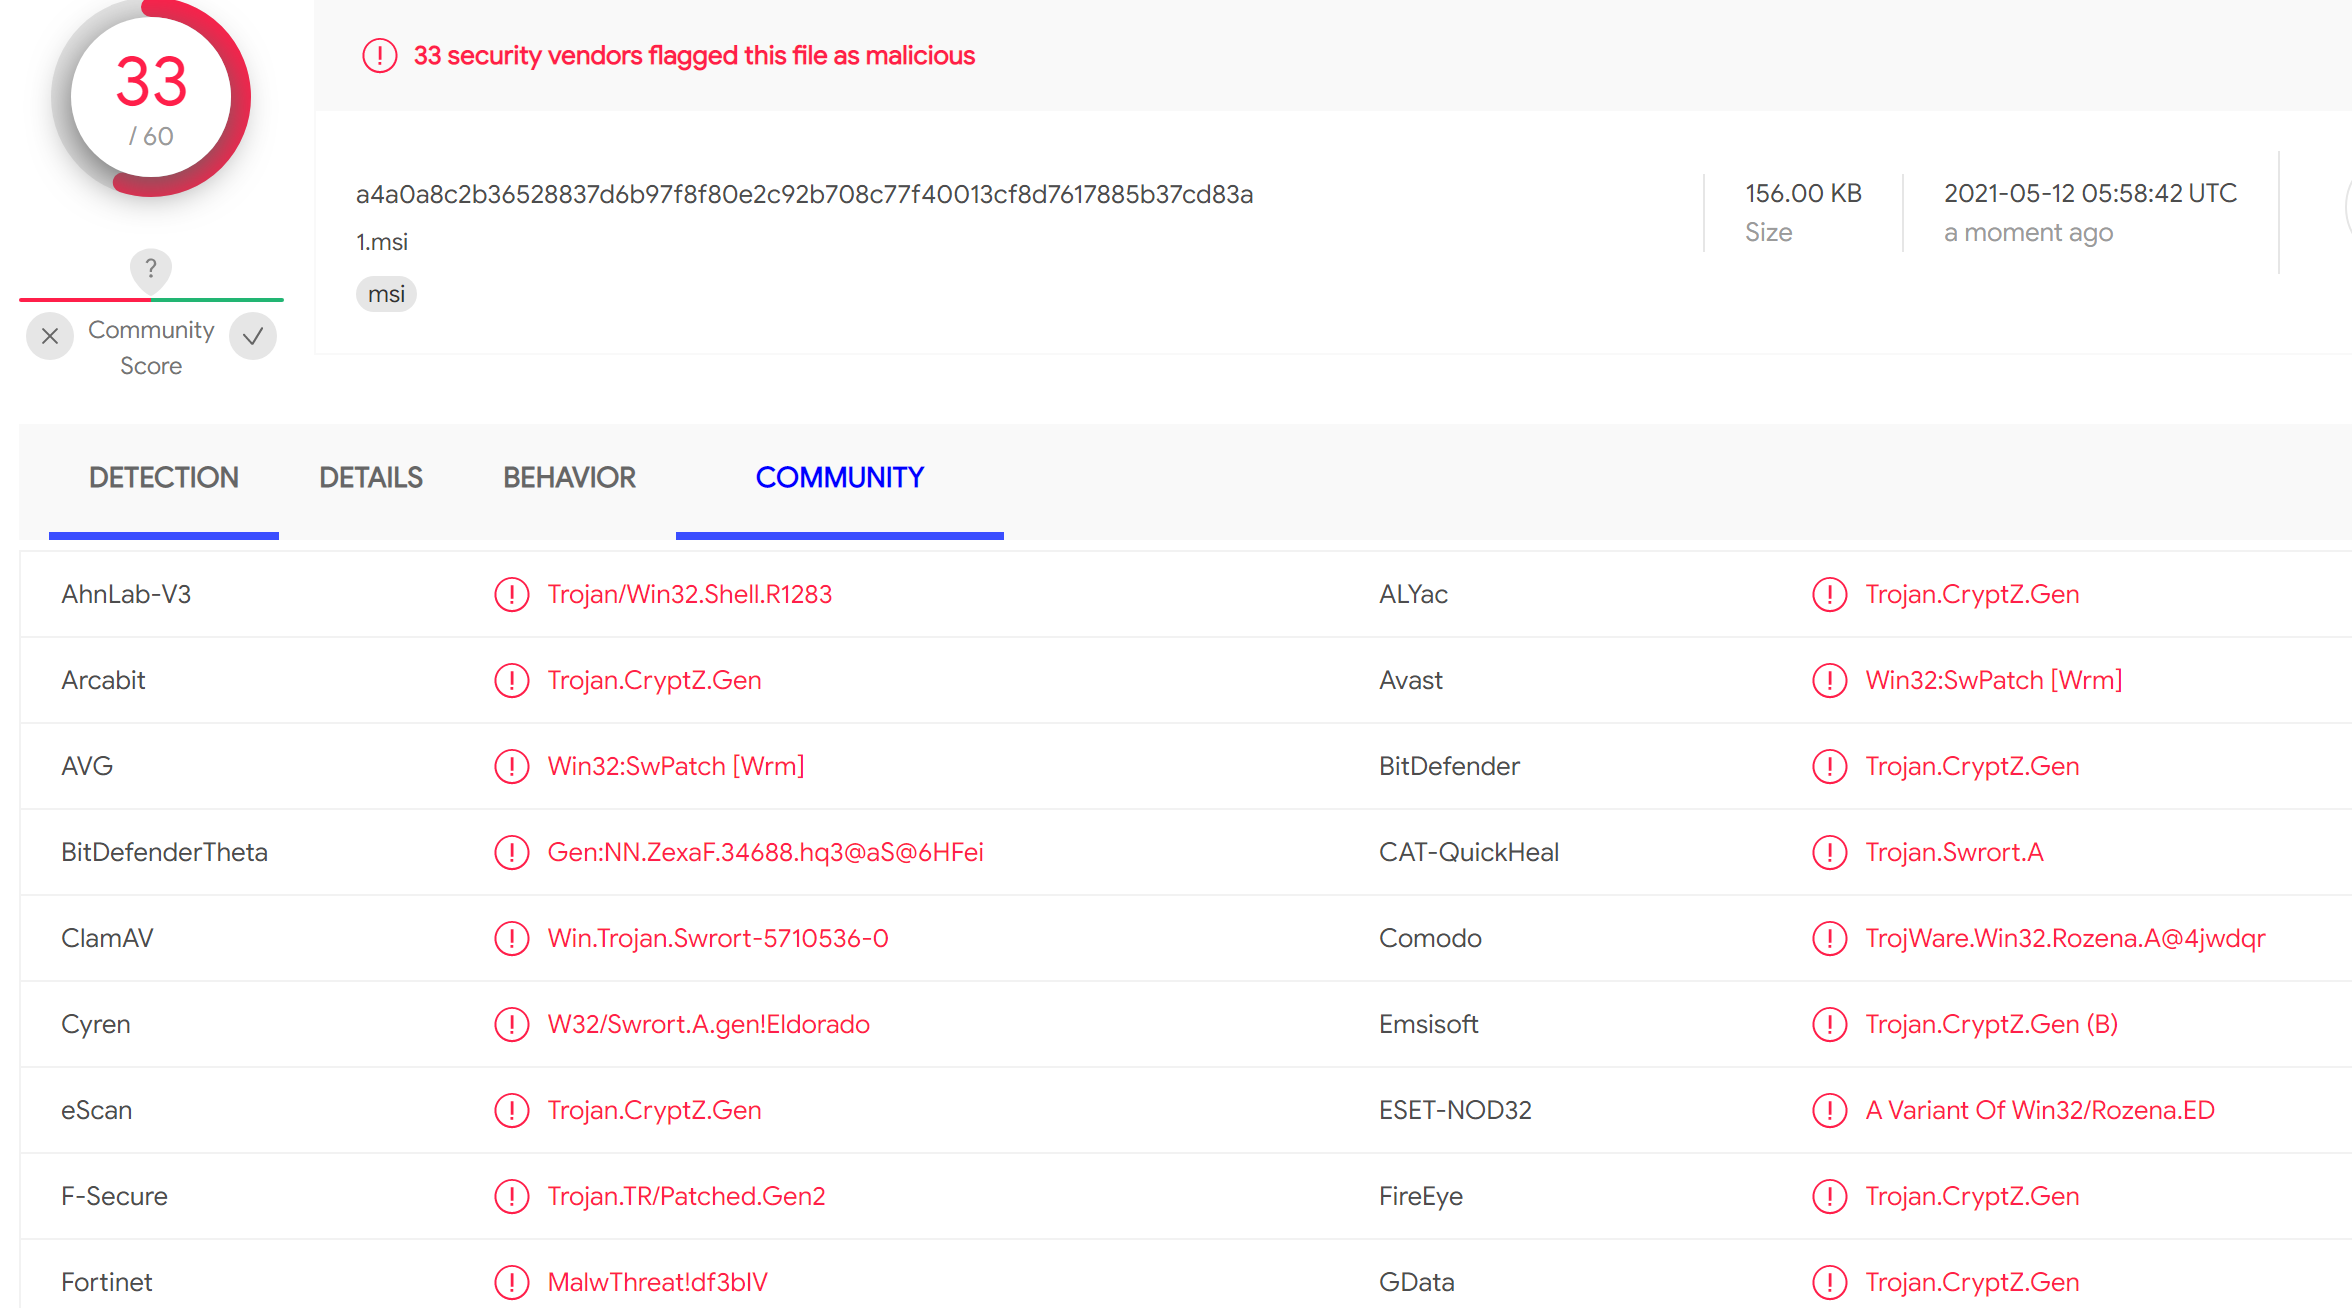The height and width of the screenshot is (1308, 2352).
Task: Click the W32/Swrort.A.gen!Eldorado detection
Action: [709, 1024]
